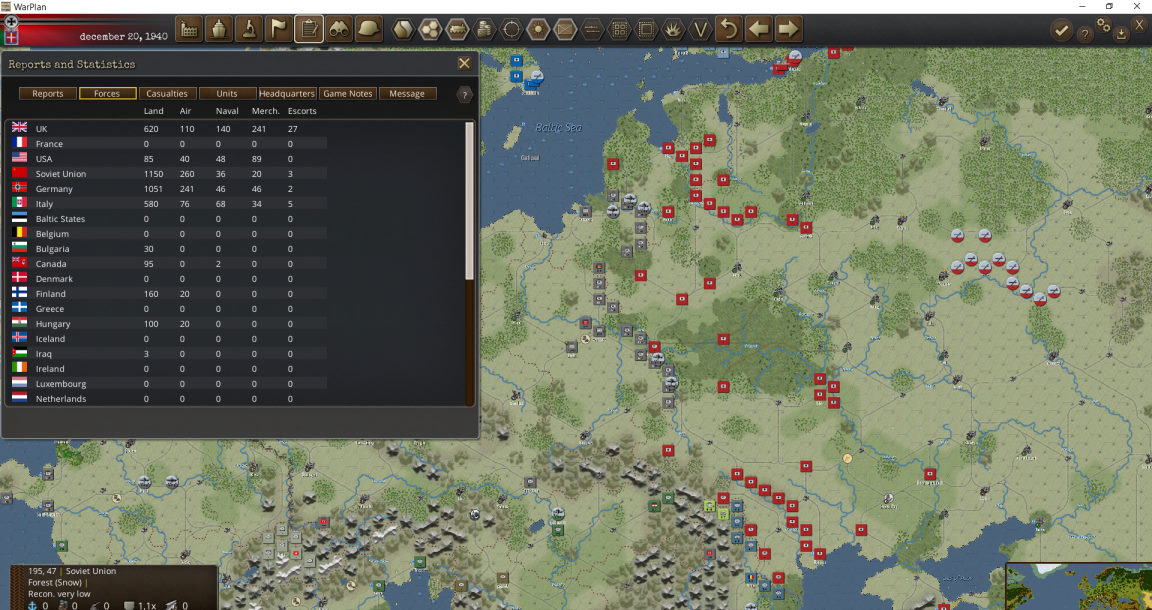Toggle the crosshair target hexagon icon
Screen dimensions: 1152x610
point(511,30)
